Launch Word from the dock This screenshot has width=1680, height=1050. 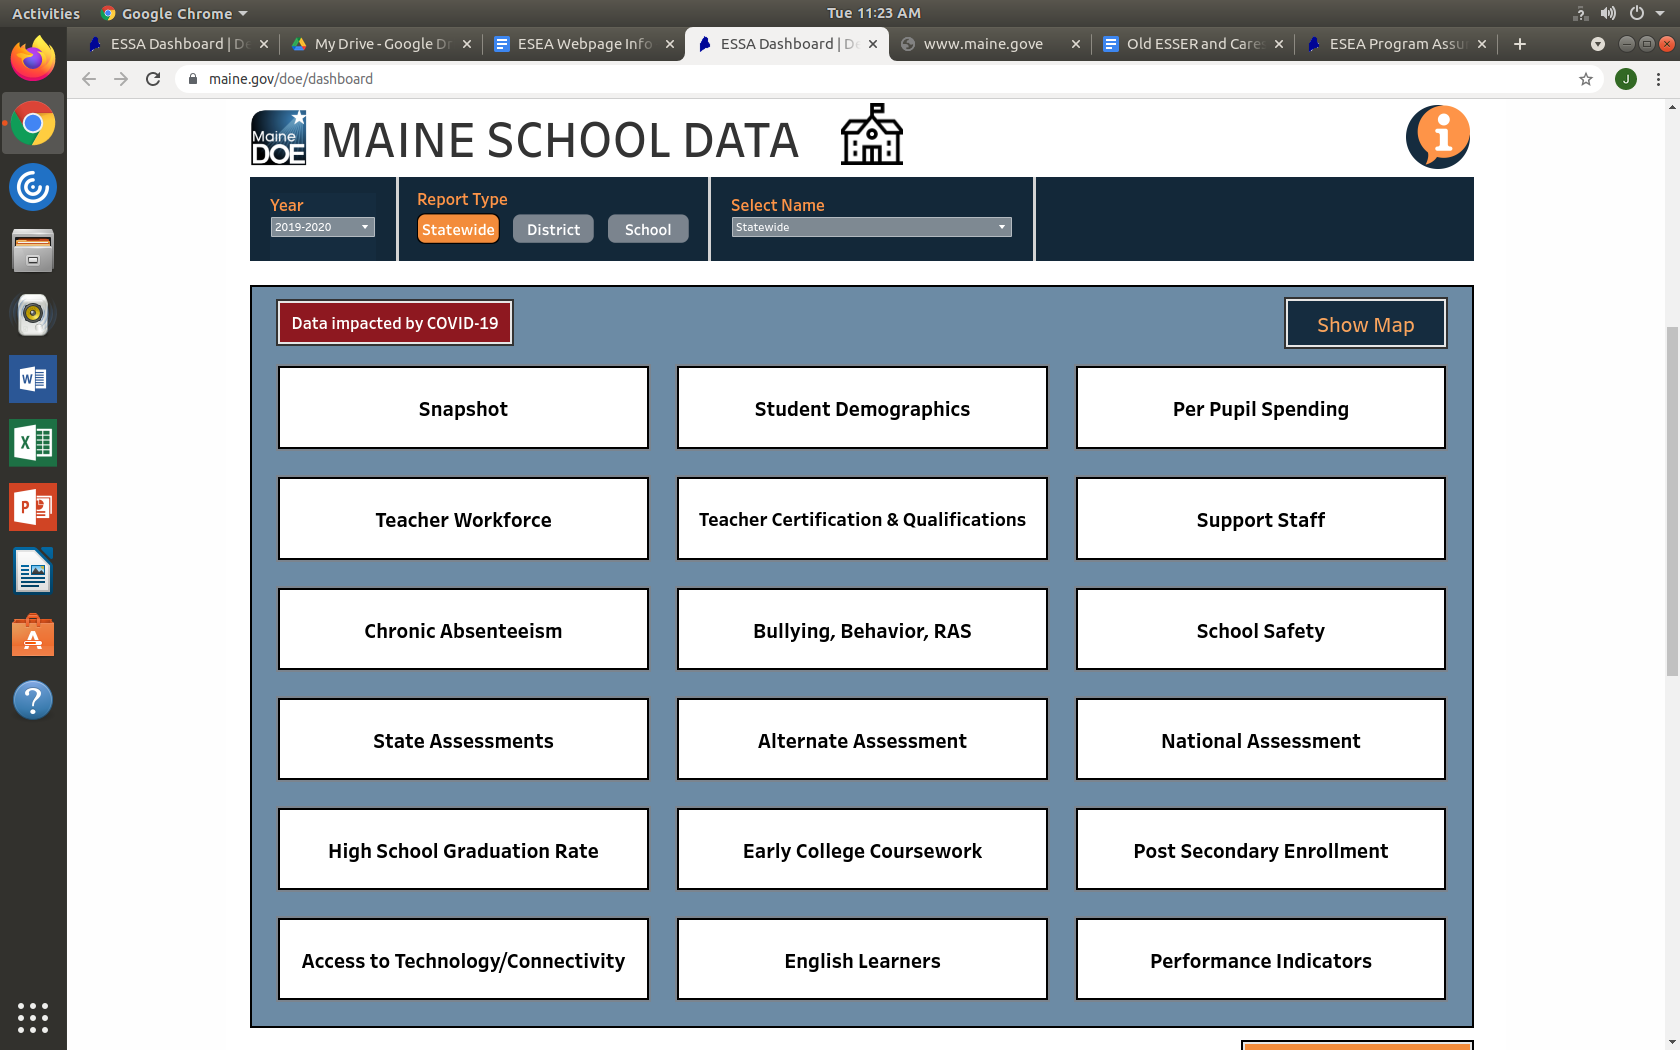tap(33, 379)
